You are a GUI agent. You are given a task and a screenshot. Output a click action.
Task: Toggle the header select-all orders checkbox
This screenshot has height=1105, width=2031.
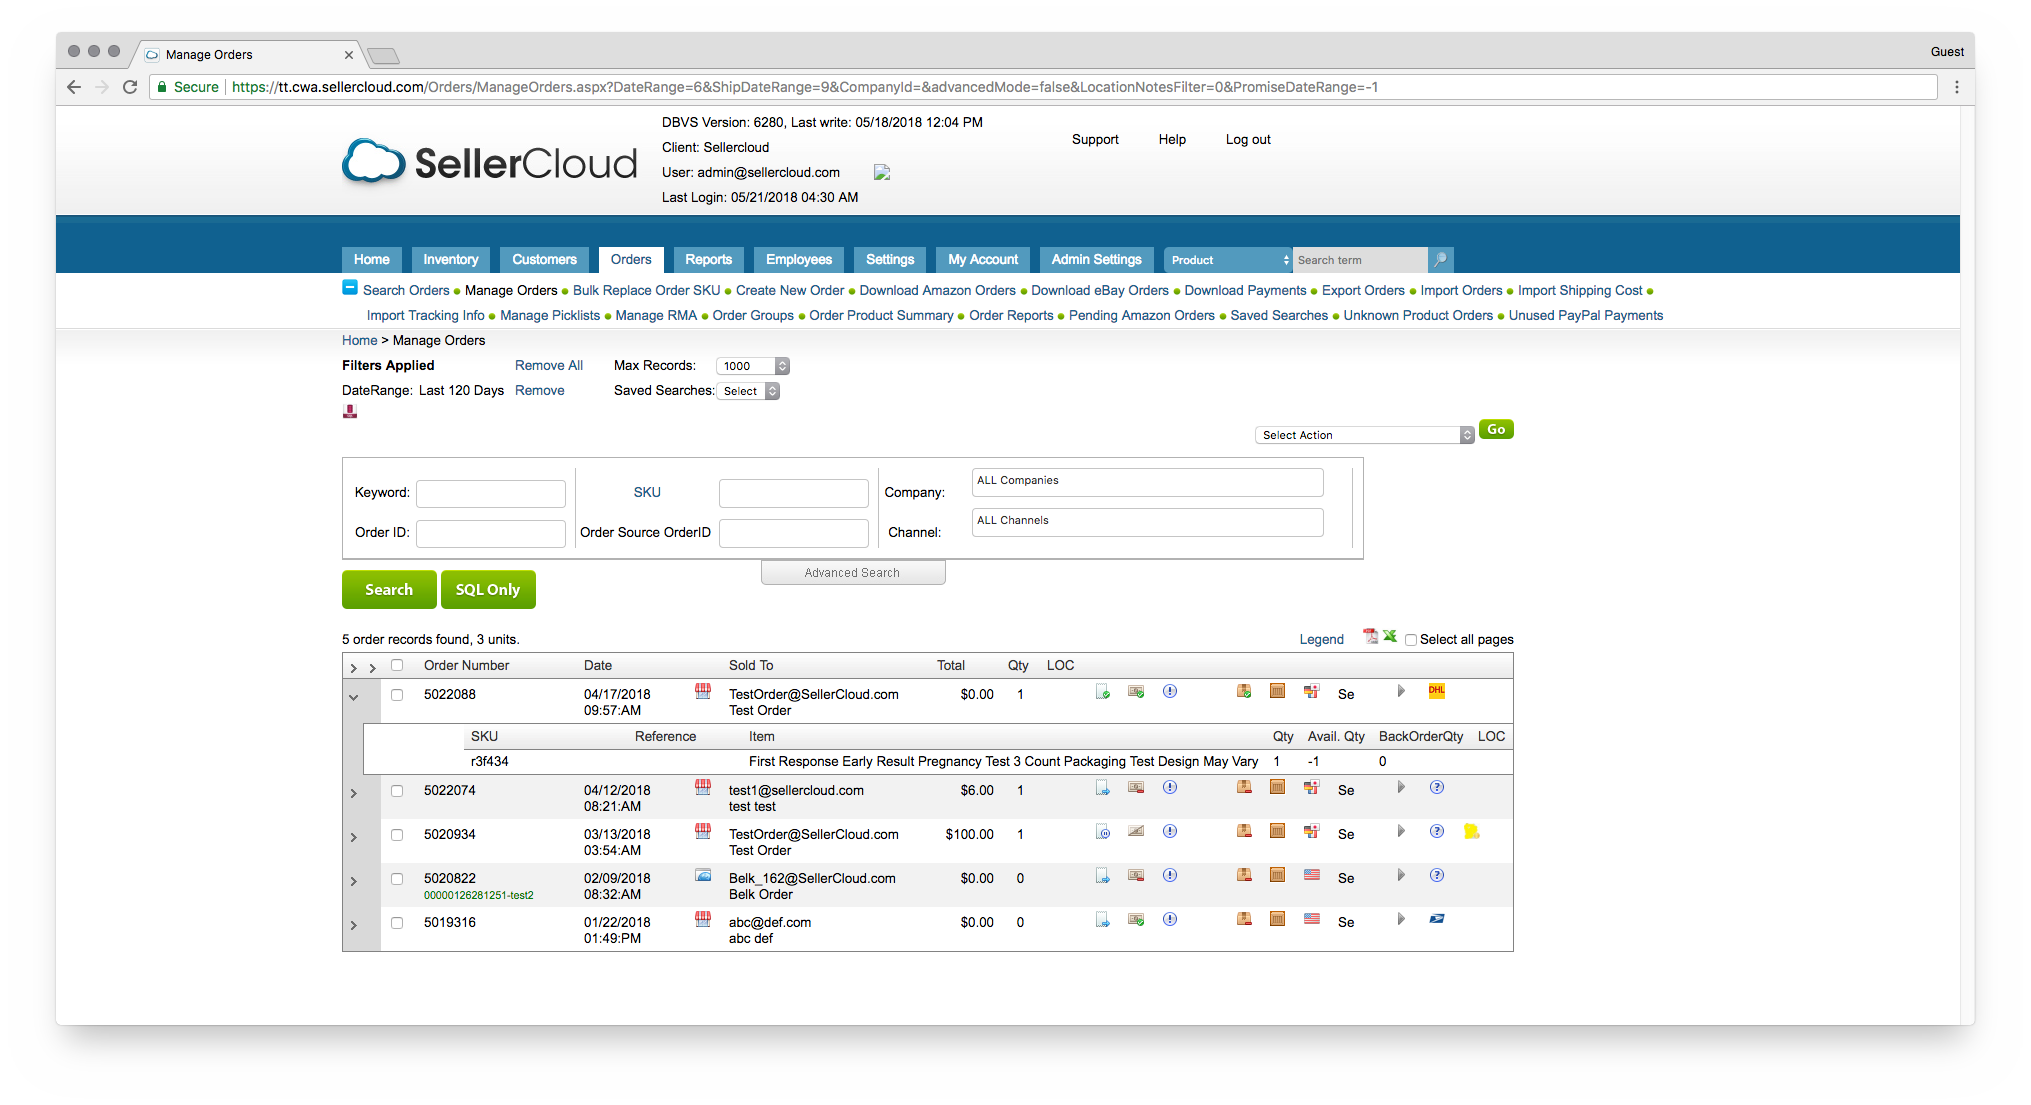point(397,665)
